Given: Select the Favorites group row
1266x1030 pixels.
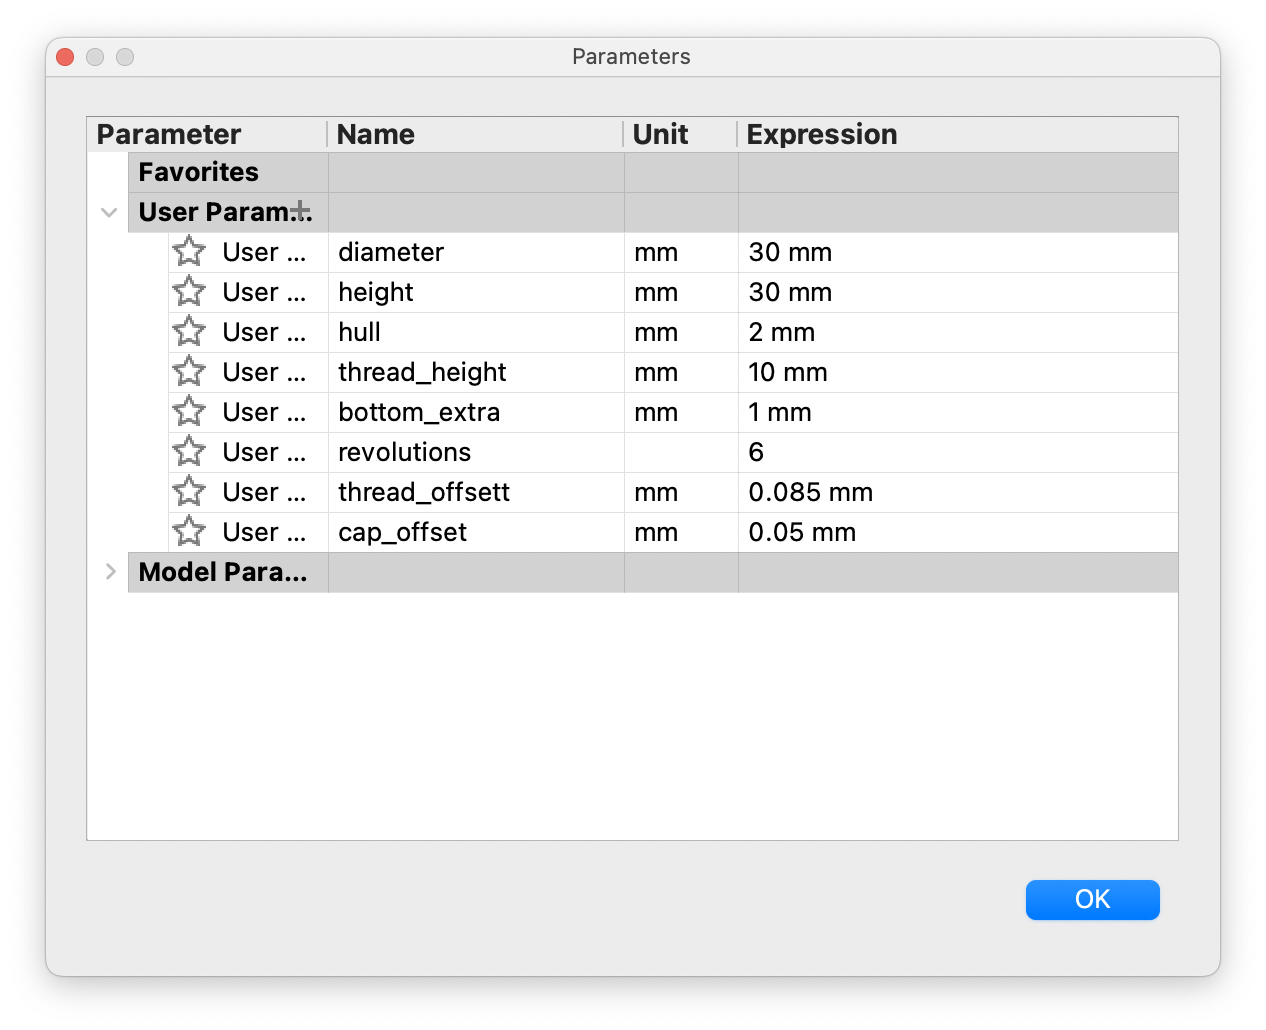Looking at the screenshot, I should (x=198, y=172).
